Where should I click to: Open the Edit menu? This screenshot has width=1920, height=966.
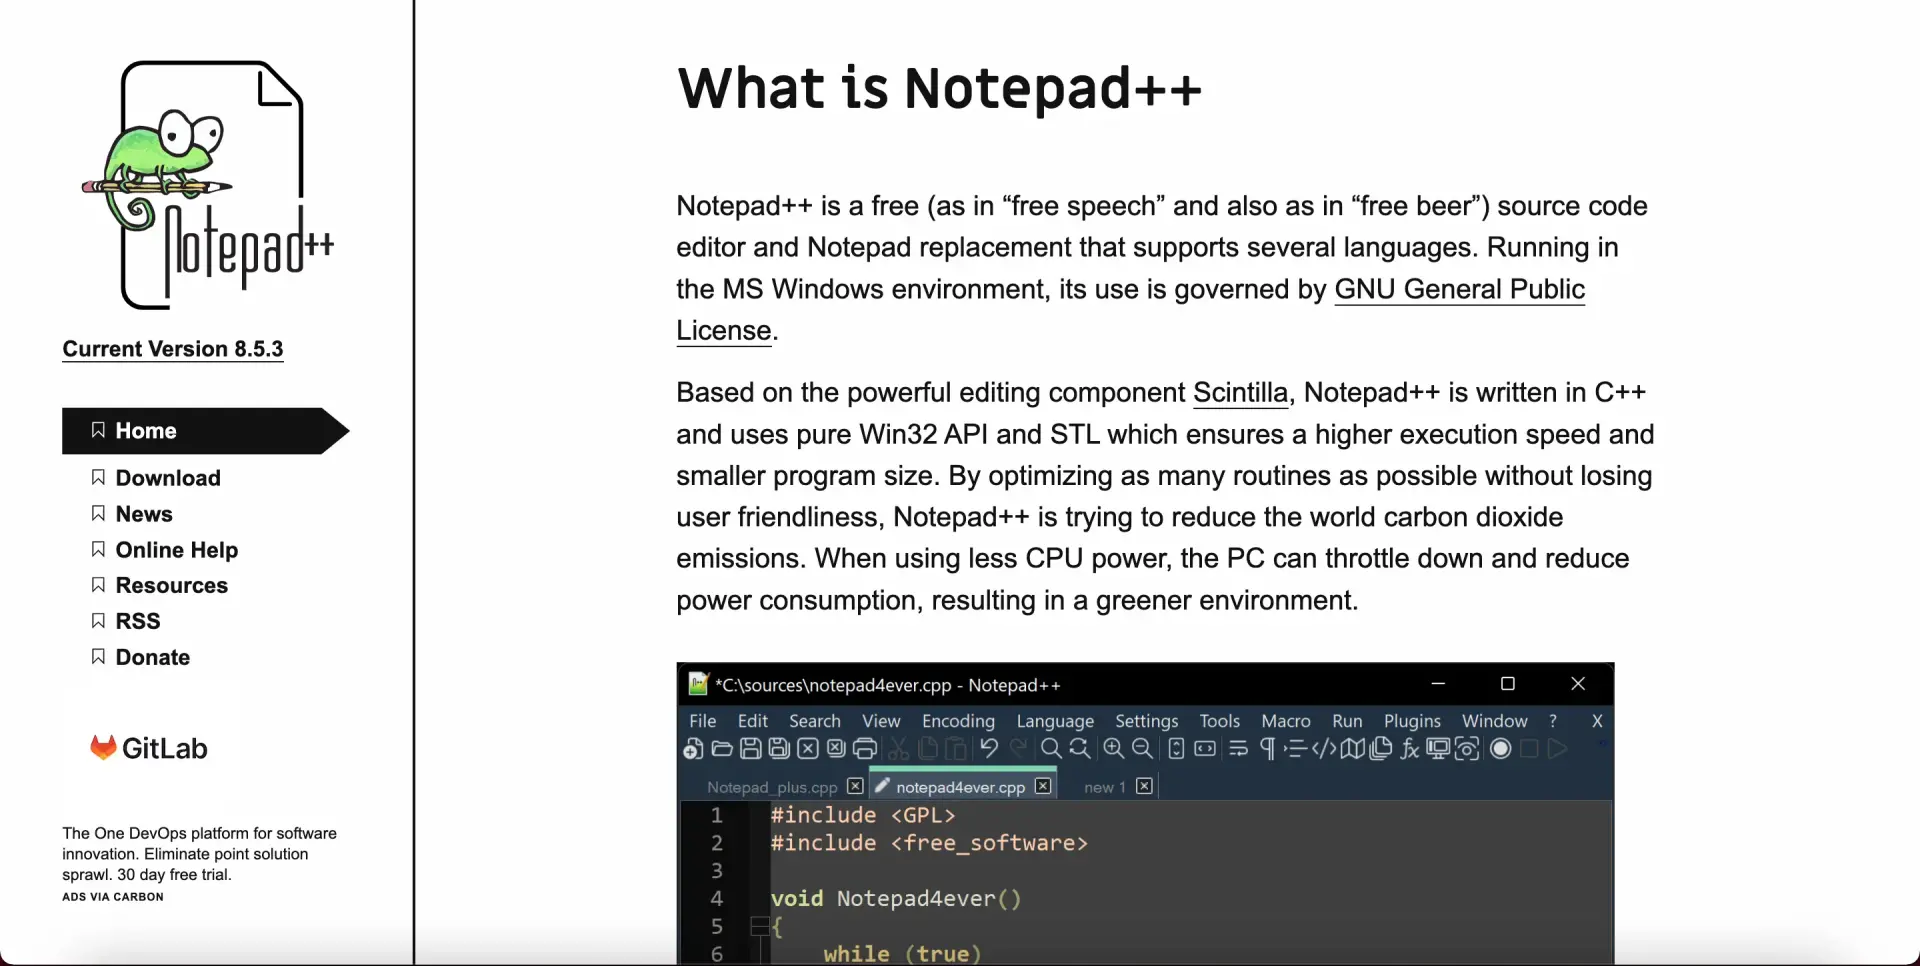[753, 721]
